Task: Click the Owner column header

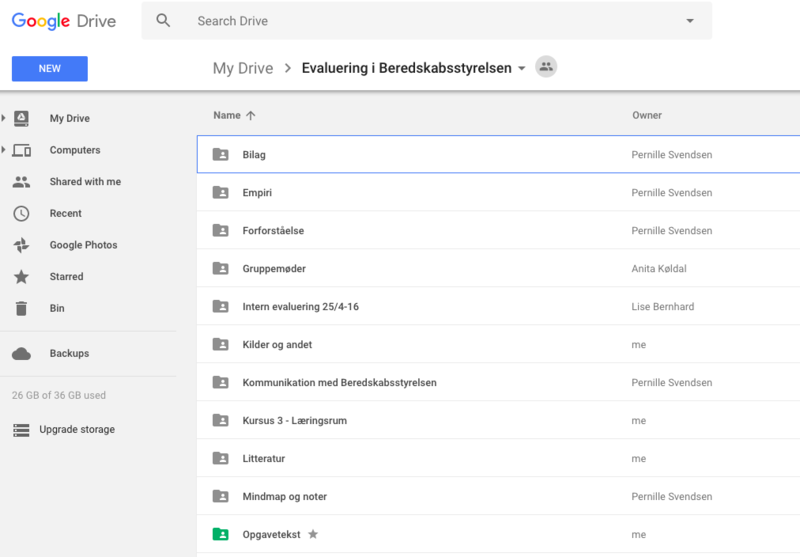Action: 647,115
